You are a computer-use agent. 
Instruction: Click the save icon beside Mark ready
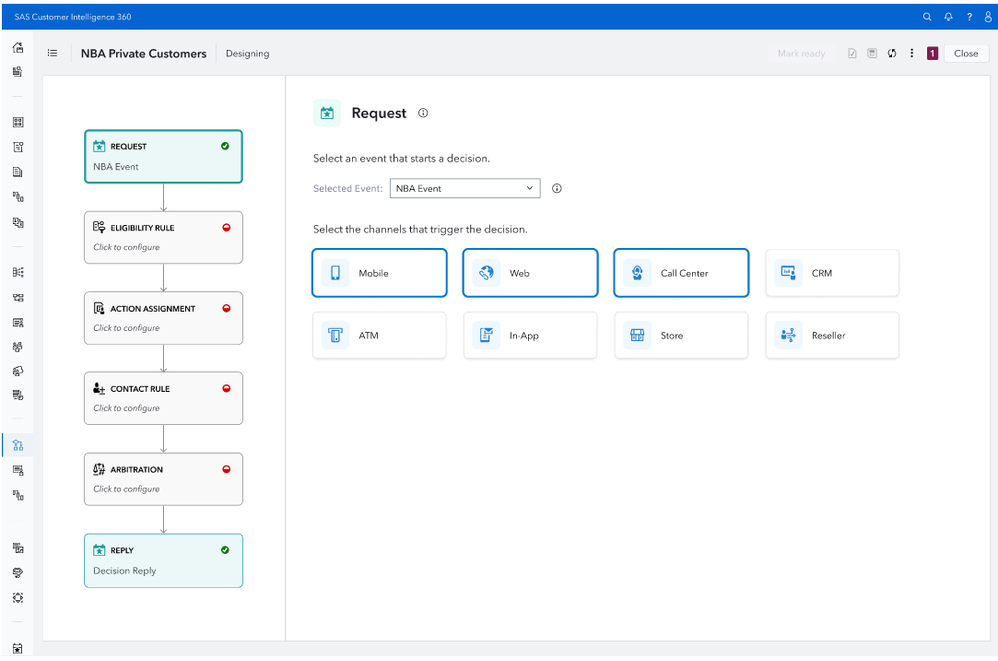[x=872, y=53]
